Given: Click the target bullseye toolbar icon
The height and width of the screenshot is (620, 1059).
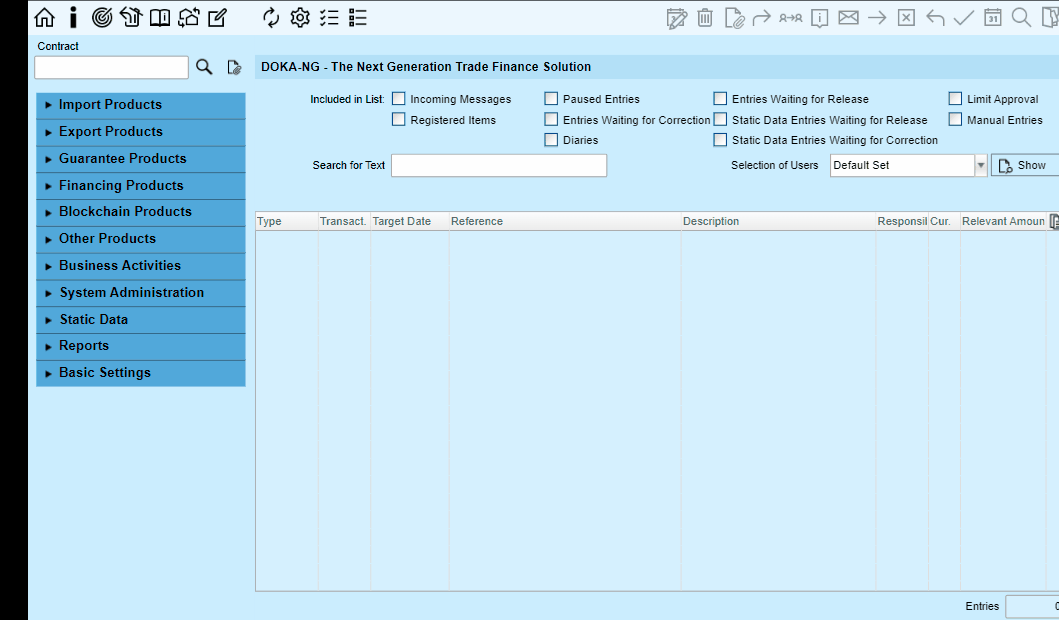Looking at the screenshot, I should pyautogui.click(x=102, y=17).
